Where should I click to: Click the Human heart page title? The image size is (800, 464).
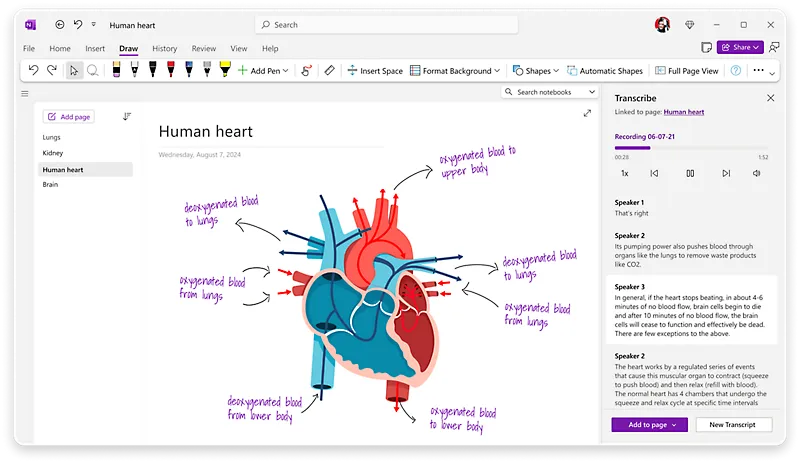pyautogui.click(x=206, y=132)
